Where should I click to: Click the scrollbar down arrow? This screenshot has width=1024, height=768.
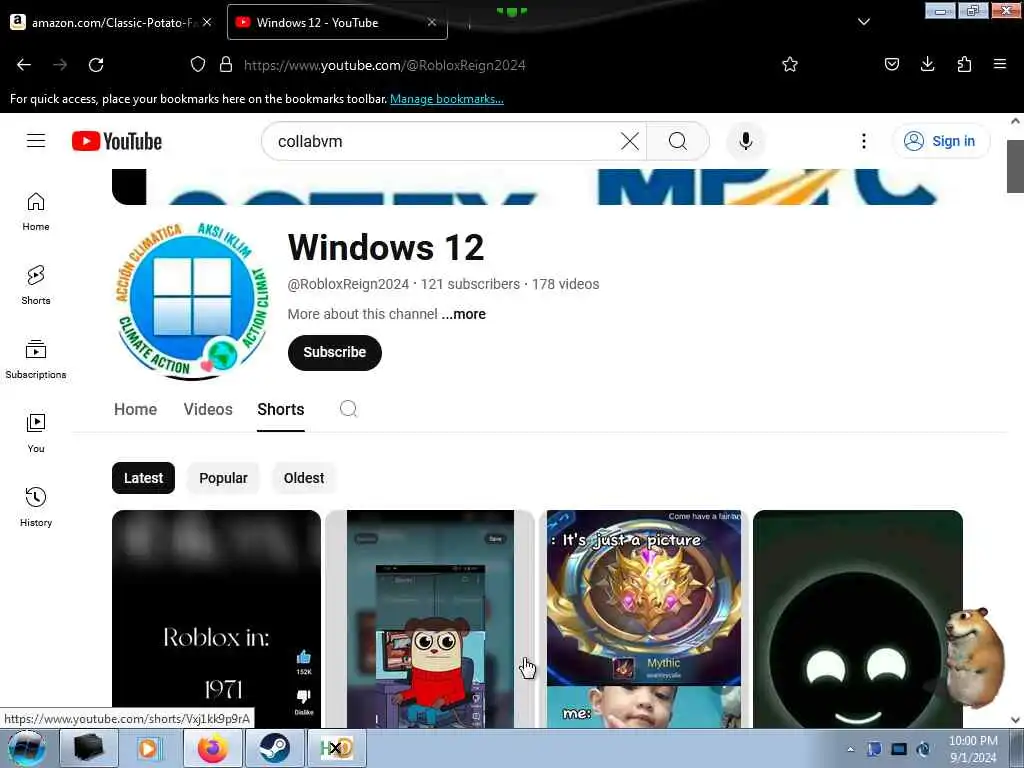pos(1015,720)
